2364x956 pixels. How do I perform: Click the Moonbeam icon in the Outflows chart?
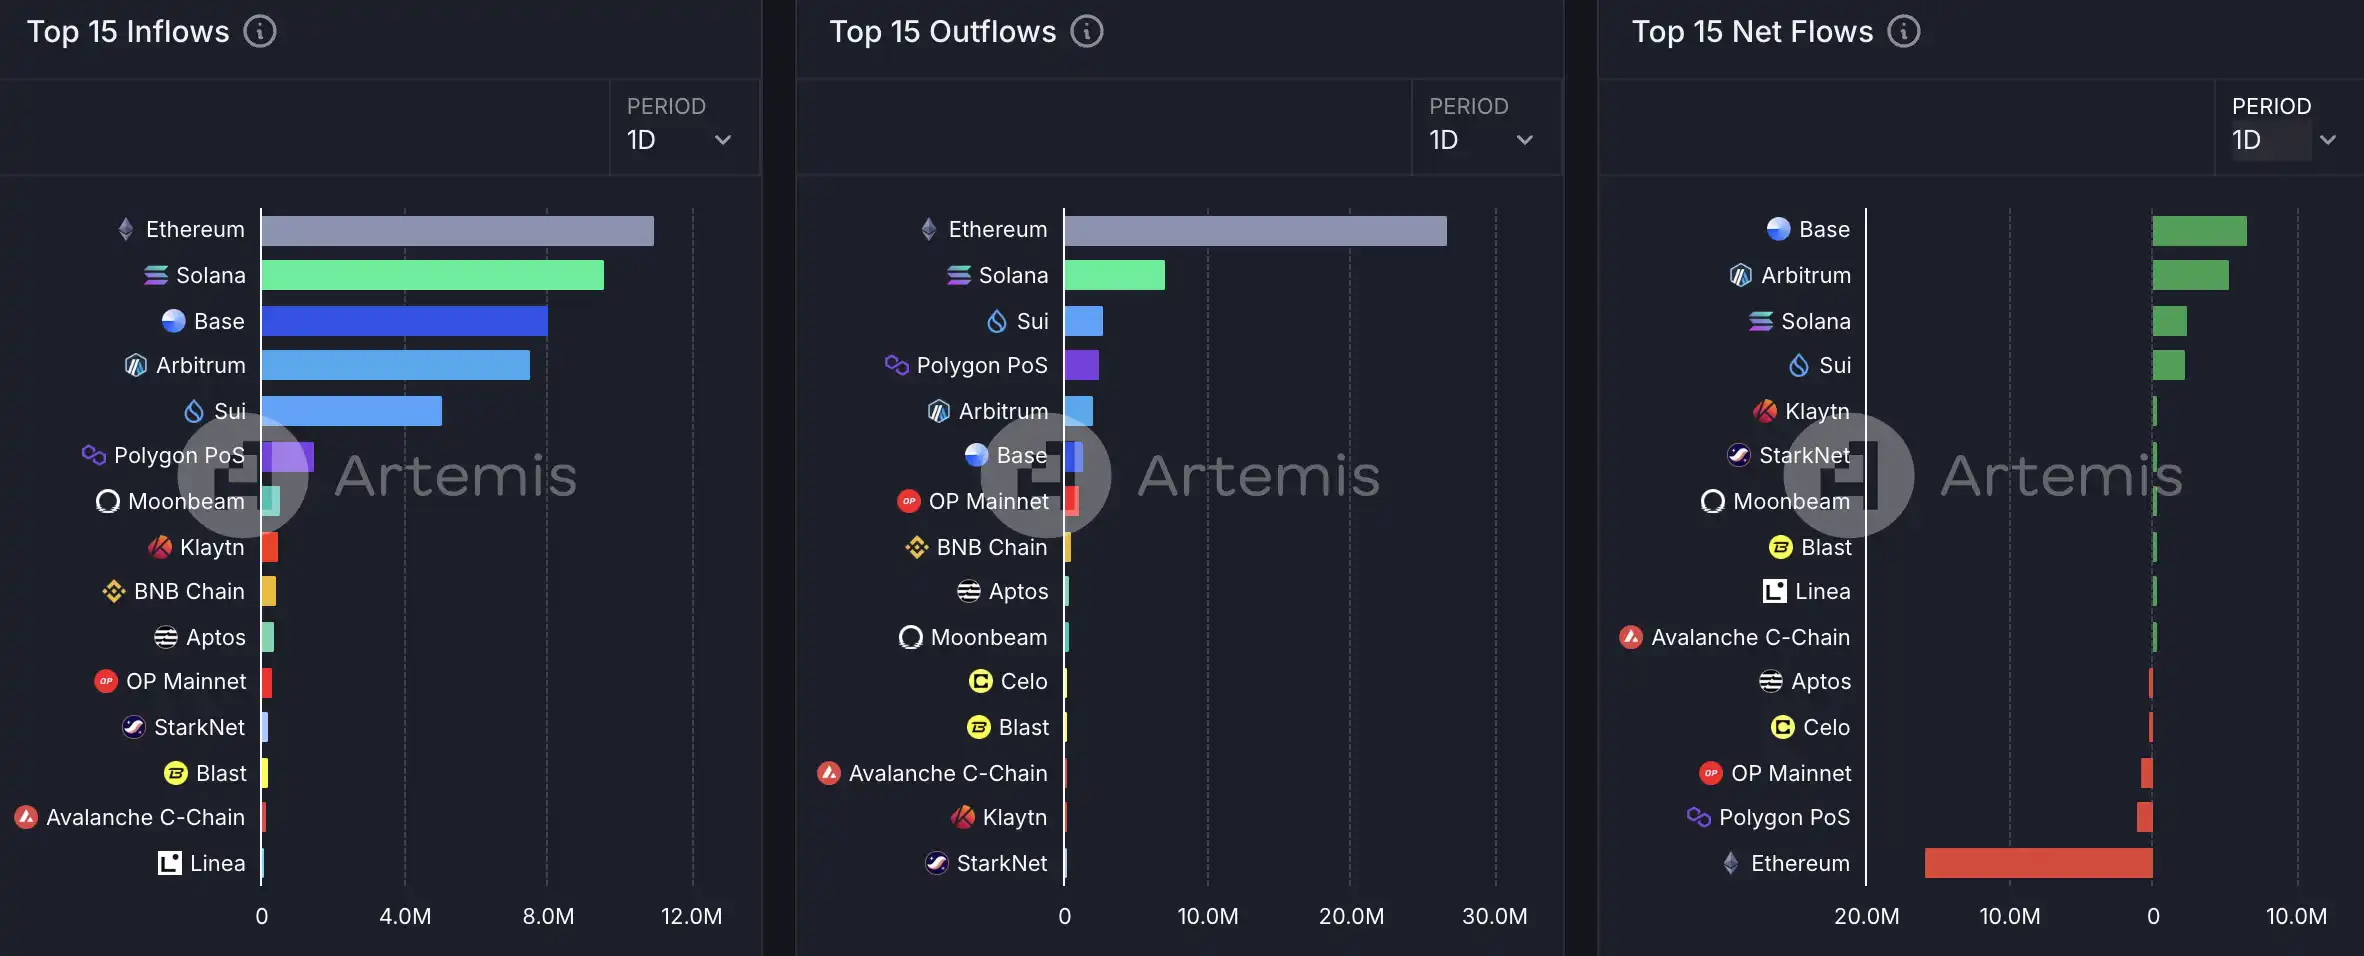click(911, 637)
